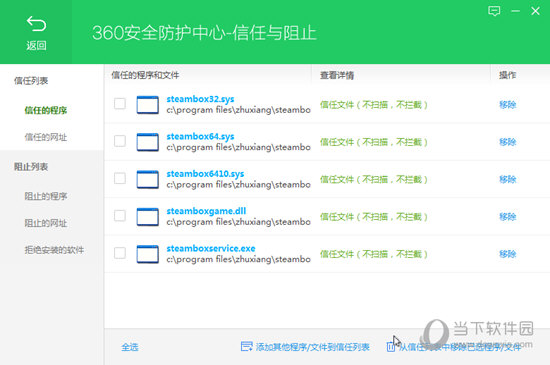Open 信任的程序 in the sidebar

[46, 110]
